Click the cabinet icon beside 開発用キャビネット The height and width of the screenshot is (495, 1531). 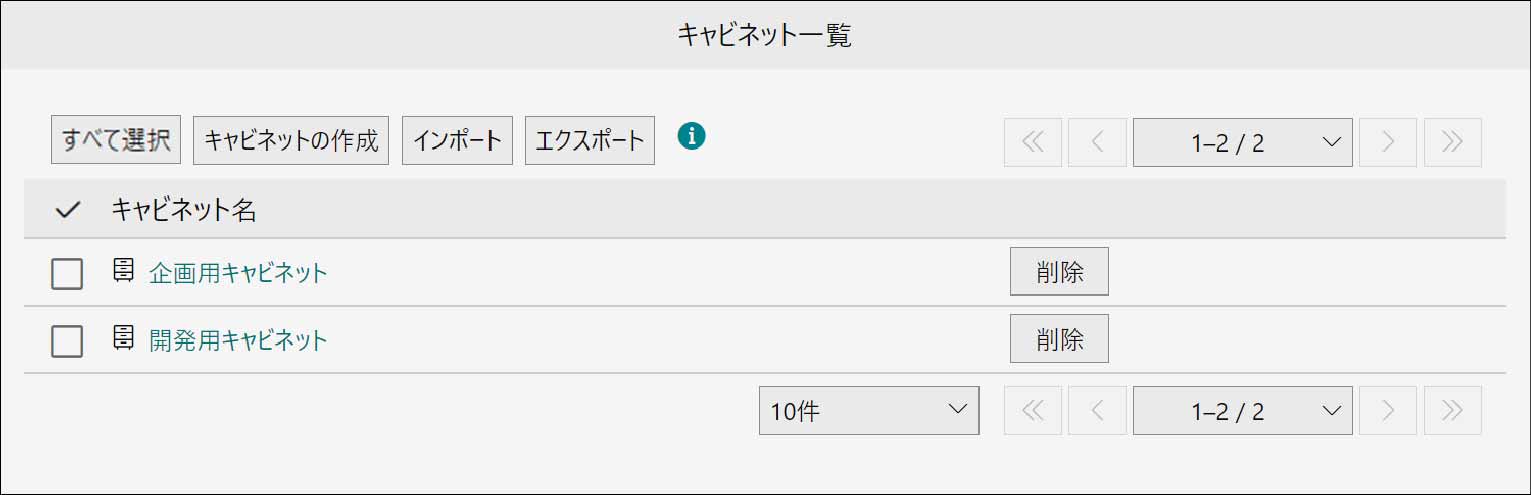(123, 339)
